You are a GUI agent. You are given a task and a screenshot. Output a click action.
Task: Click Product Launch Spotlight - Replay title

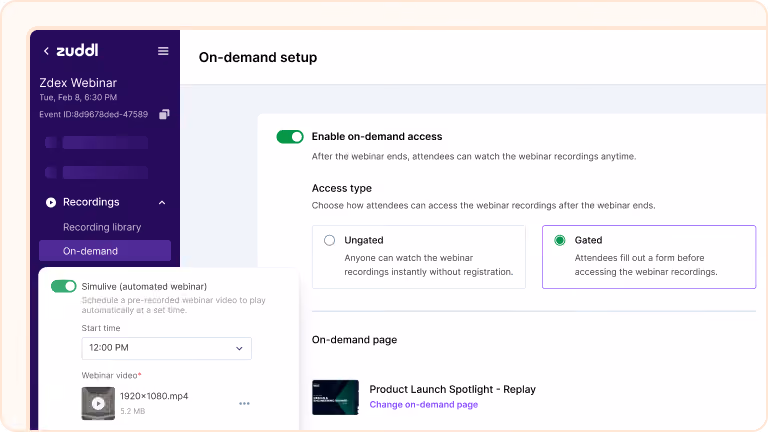coord(453,389)
